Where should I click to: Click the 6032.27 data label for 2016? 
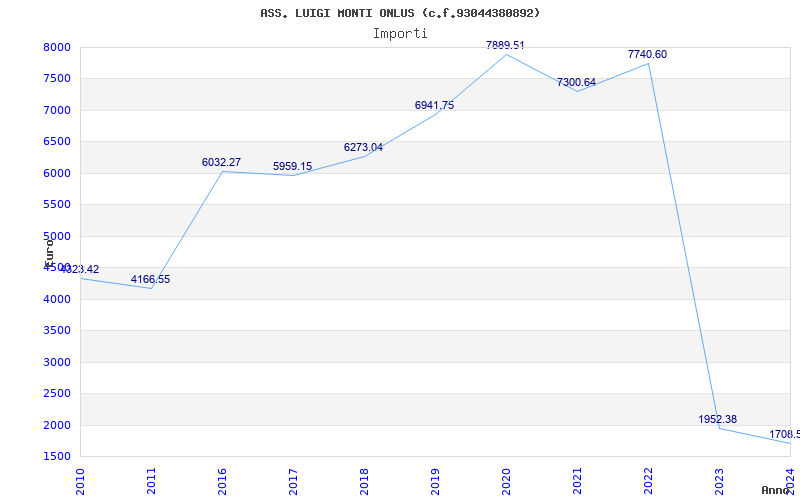(221, 162)
